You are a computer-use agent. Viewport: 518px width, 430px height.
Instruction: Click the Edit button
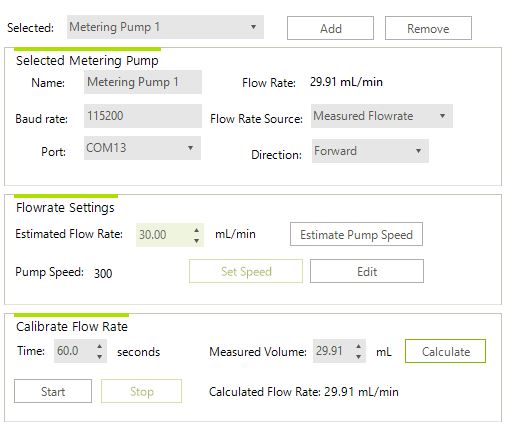367,271
